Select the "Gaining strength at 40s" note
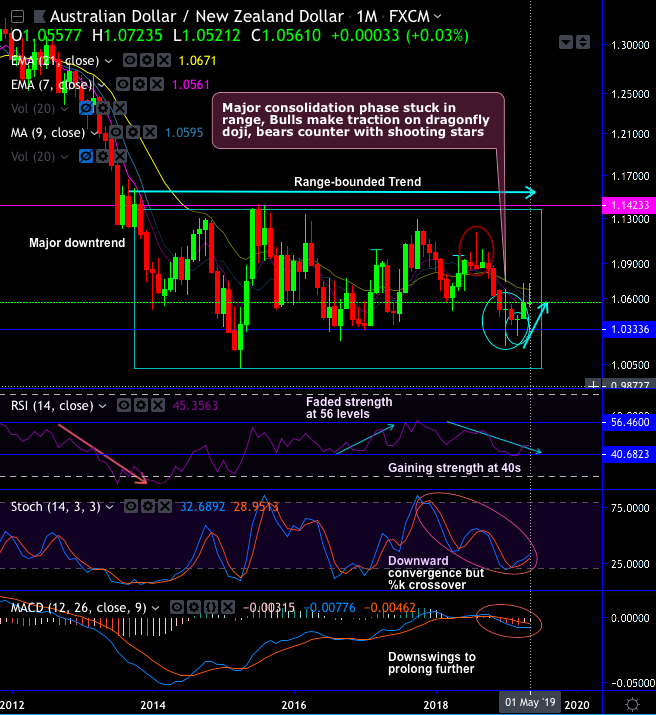This screenshot has width=656, height=715. point(454,468)
